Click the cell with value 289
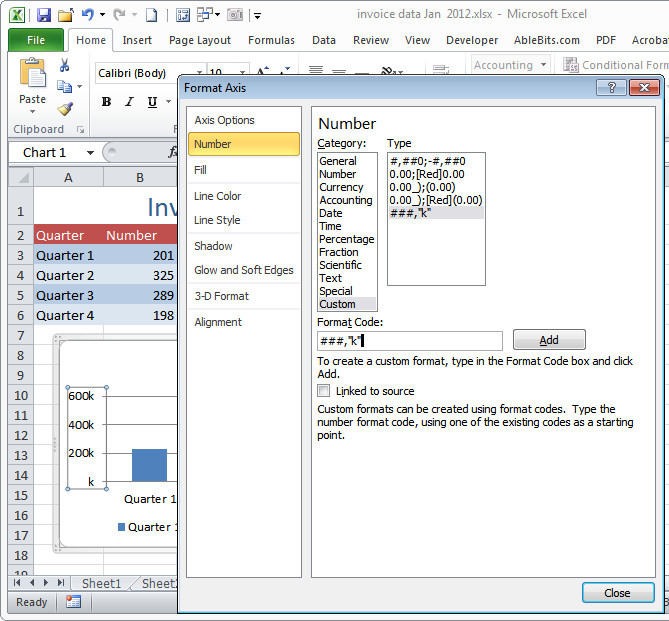The image size is (669, 621). point(140,295)
